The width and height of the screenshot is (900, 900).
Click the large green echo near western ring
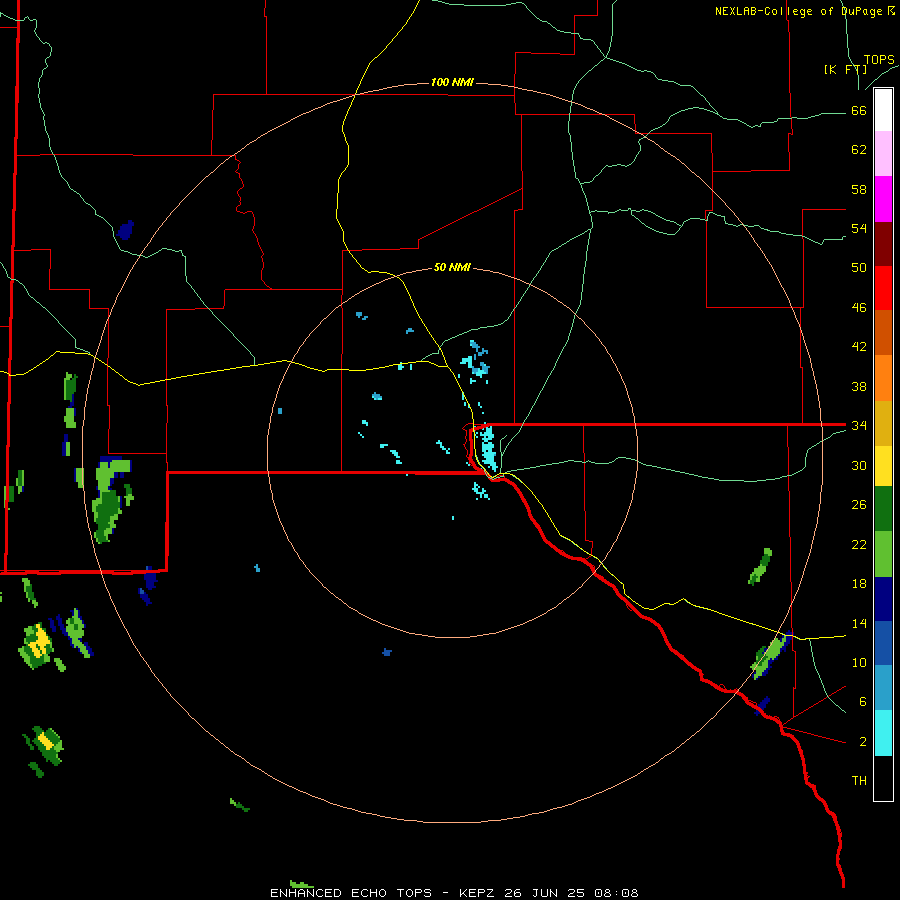point(110,498)
